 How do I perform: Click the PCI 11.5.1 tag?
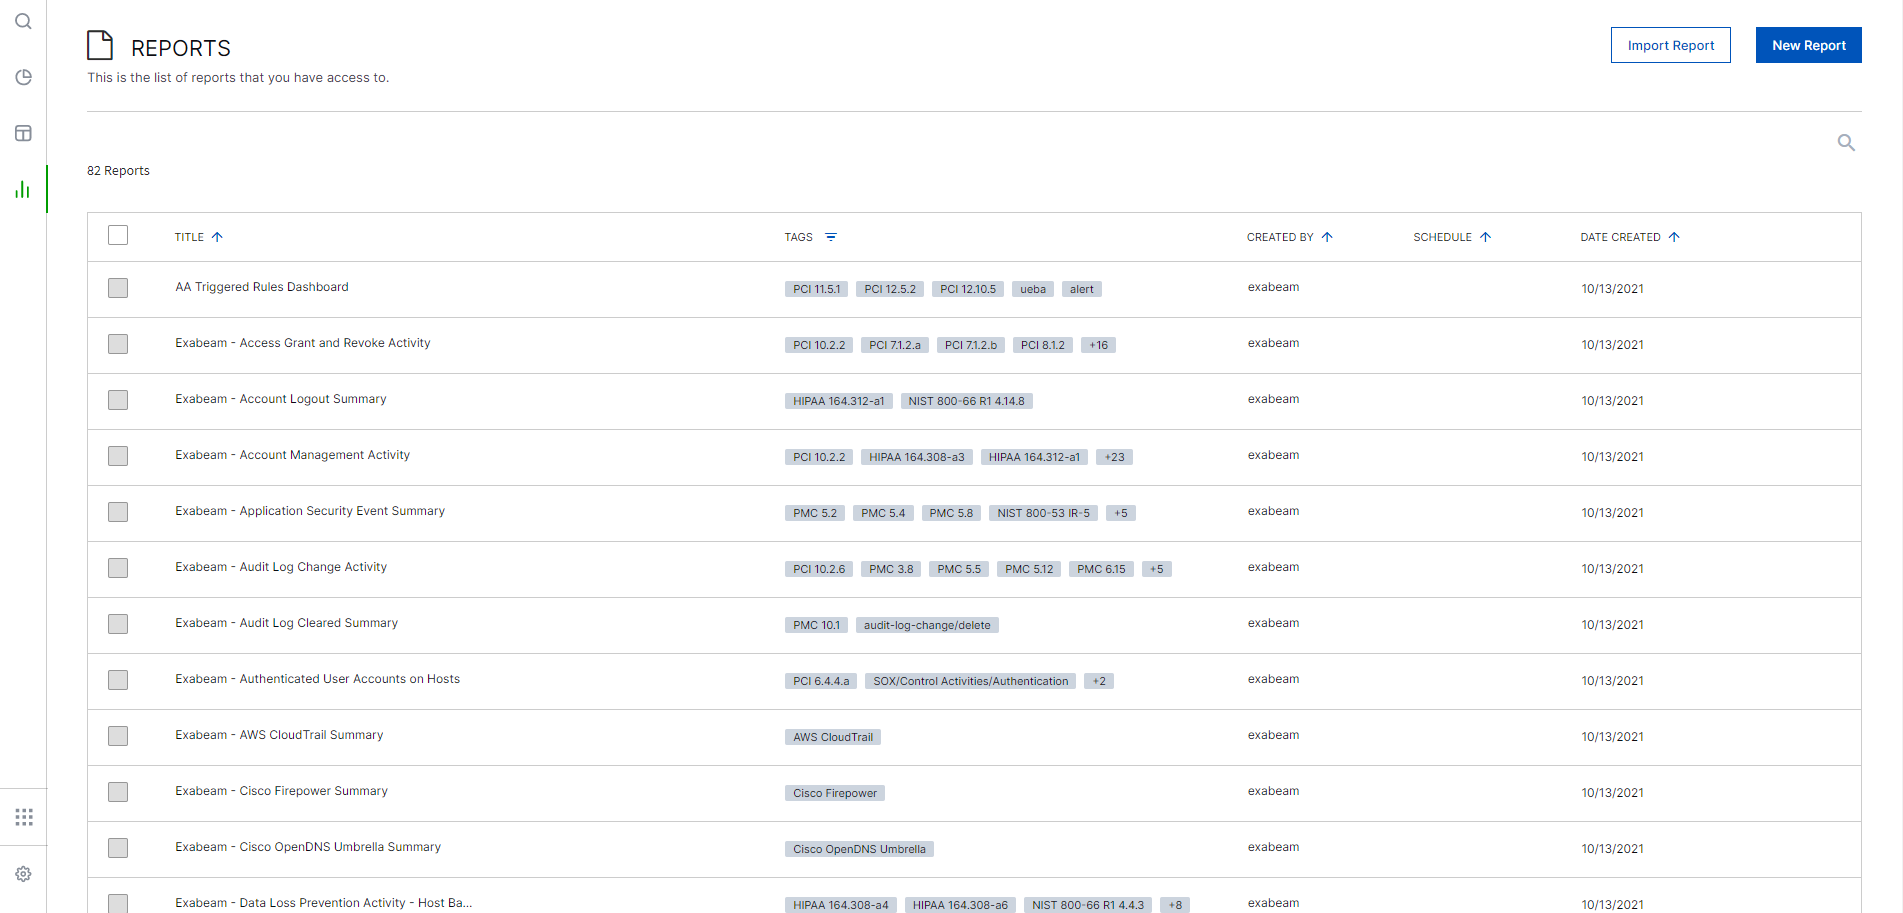(816, 289)
